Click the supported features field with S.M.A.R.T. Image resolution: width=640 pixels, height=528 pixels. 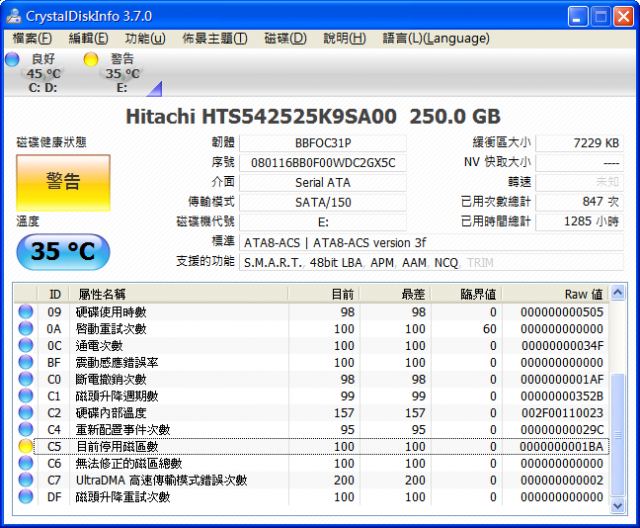[431, 262]
